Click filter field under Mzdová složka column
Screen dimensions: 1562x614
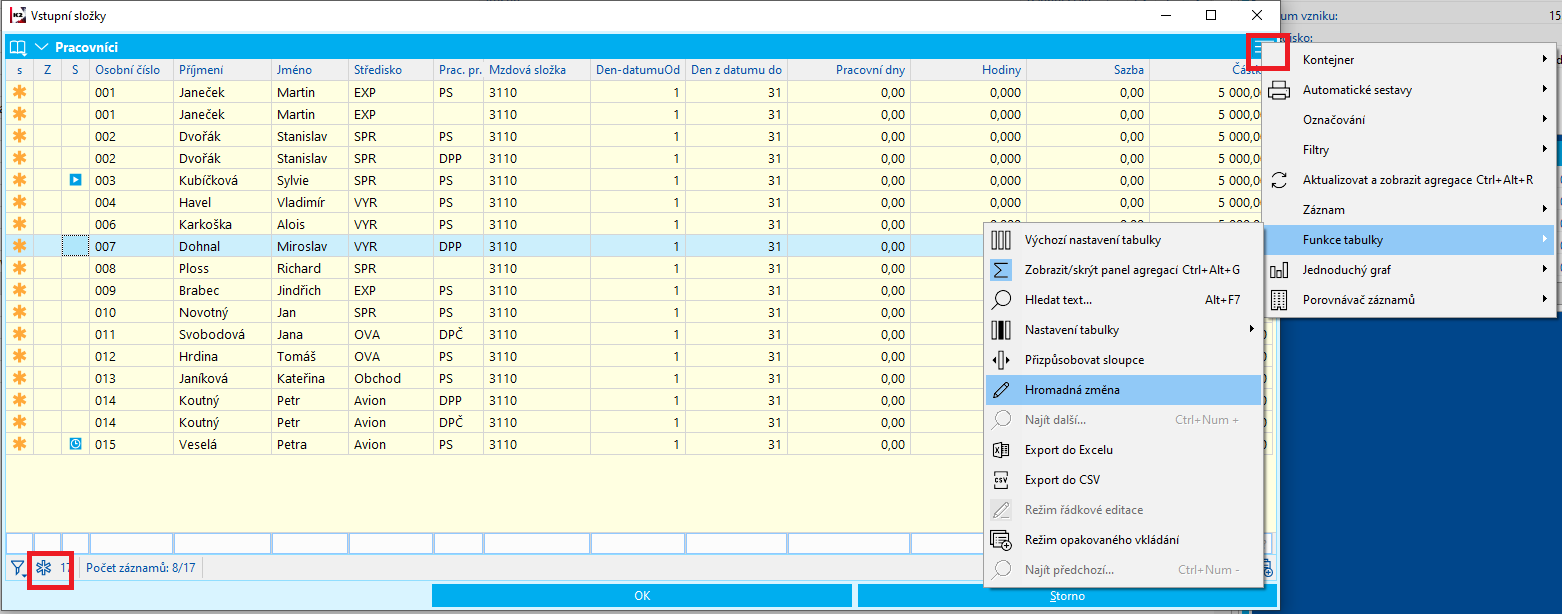point(537,543)
